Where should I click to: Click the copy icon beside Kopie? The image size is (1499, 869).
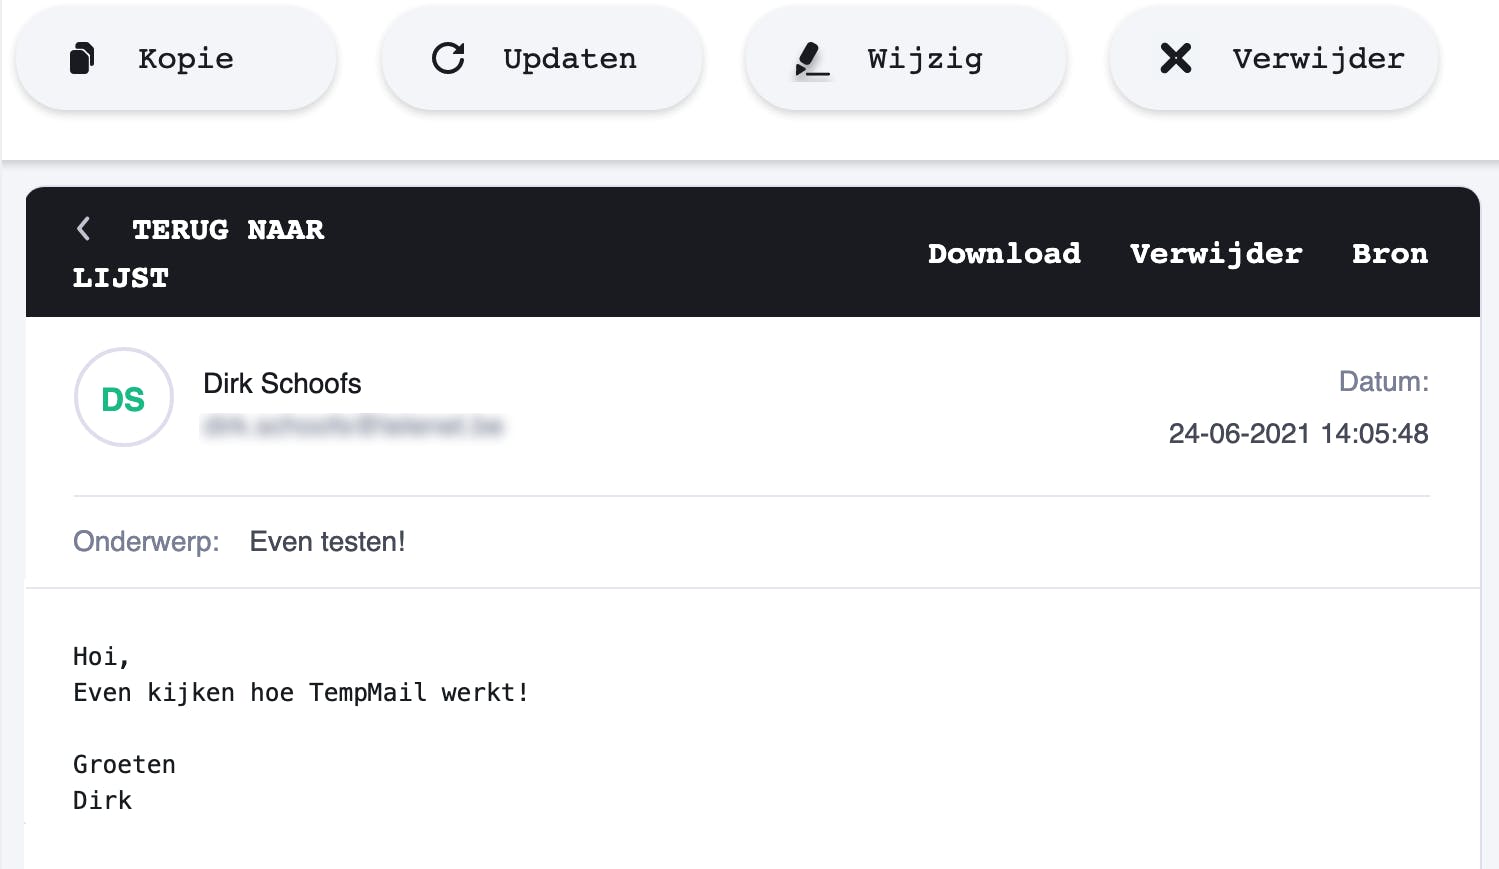(82, 59)
